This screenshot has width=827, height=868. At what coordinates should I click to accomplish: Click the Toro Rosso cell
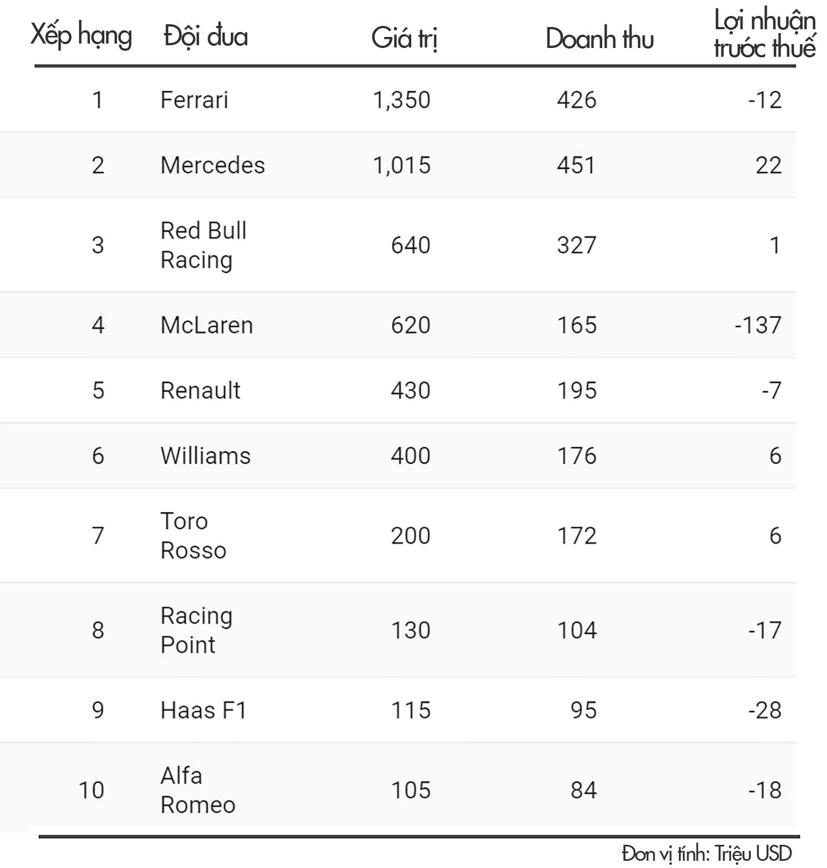(193, 536)
